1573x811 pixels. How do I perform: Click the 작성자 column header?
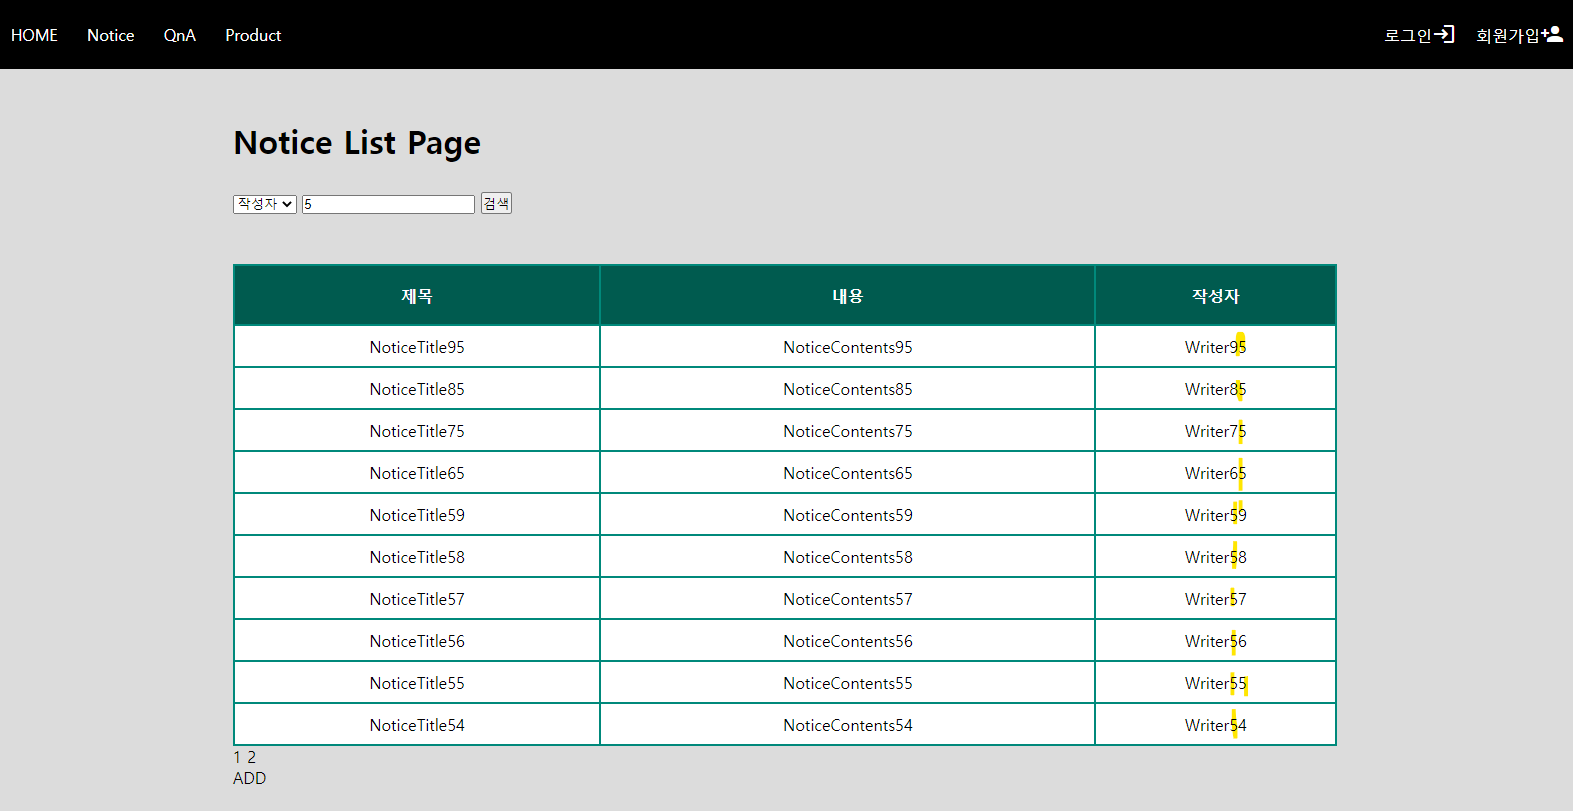[x=1215, y=296]
